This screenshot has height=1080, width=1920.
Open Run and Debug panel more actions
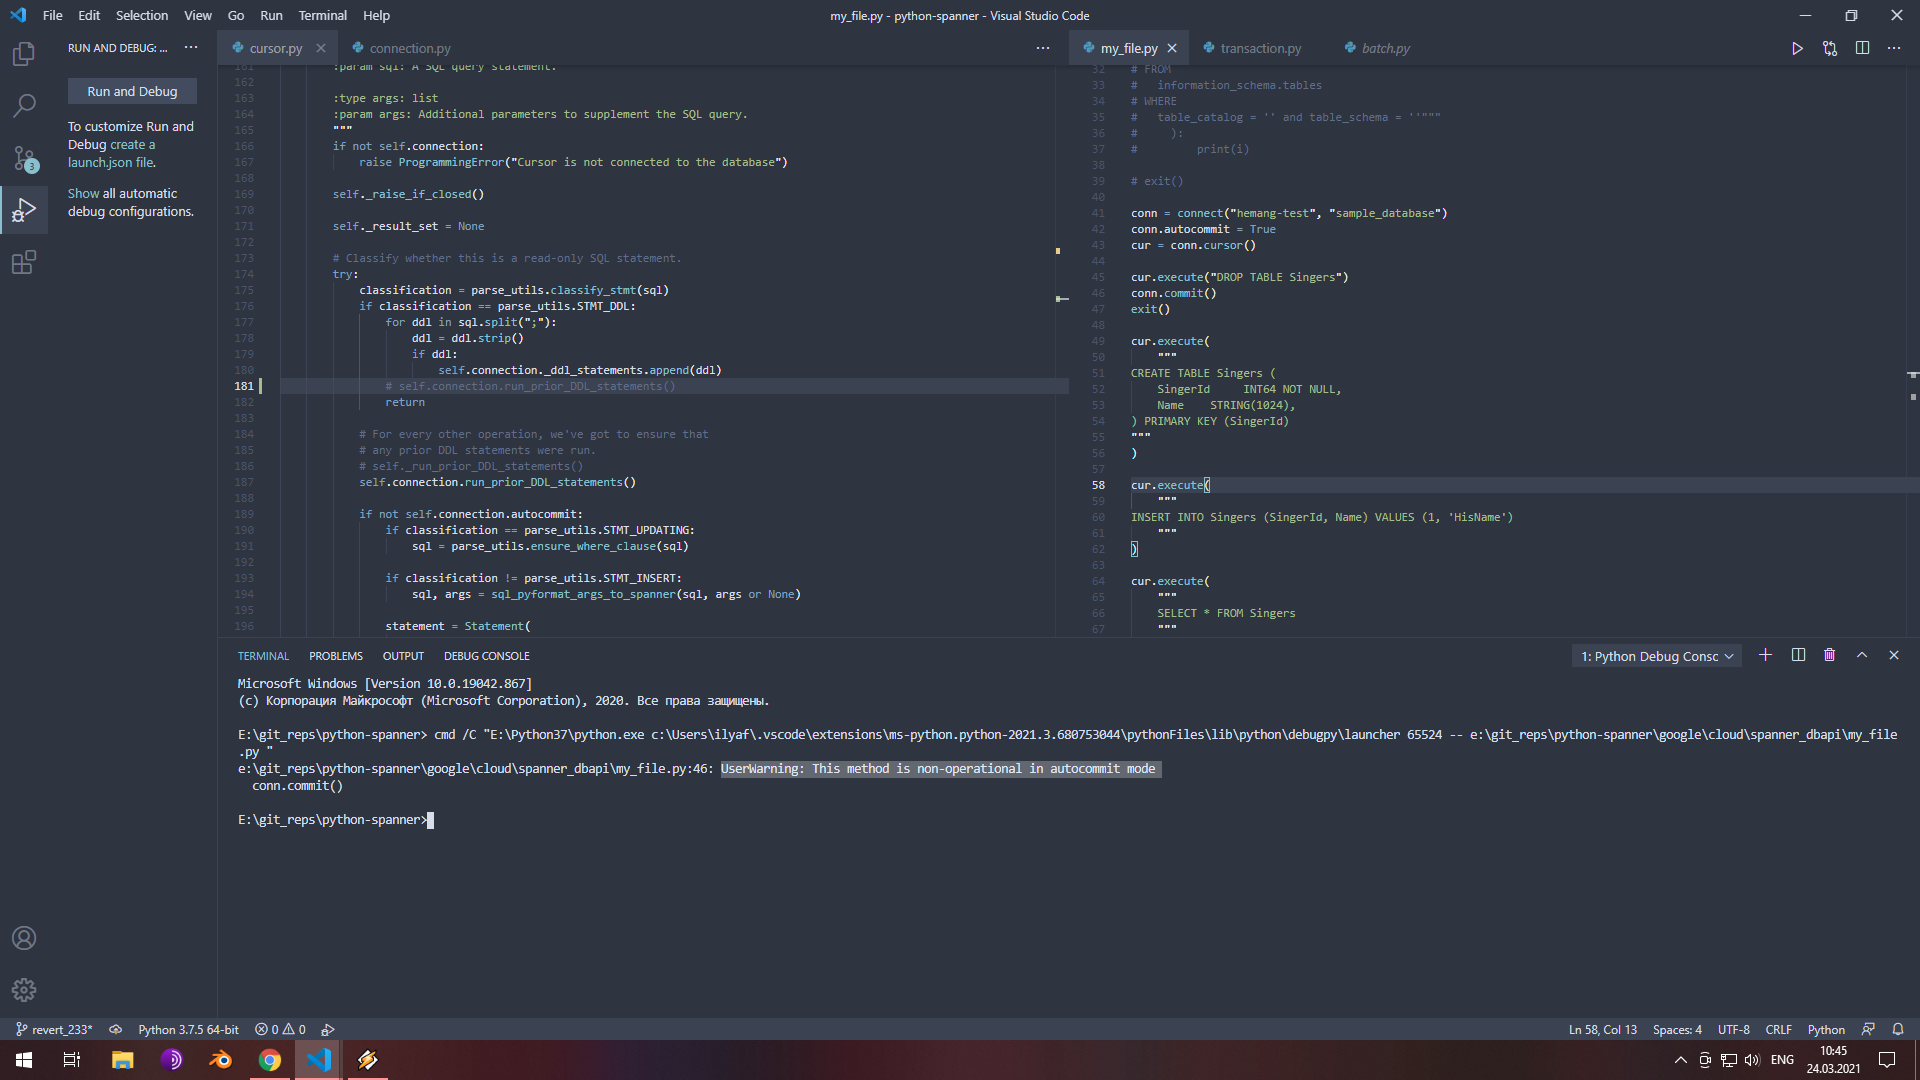(191, 48)
